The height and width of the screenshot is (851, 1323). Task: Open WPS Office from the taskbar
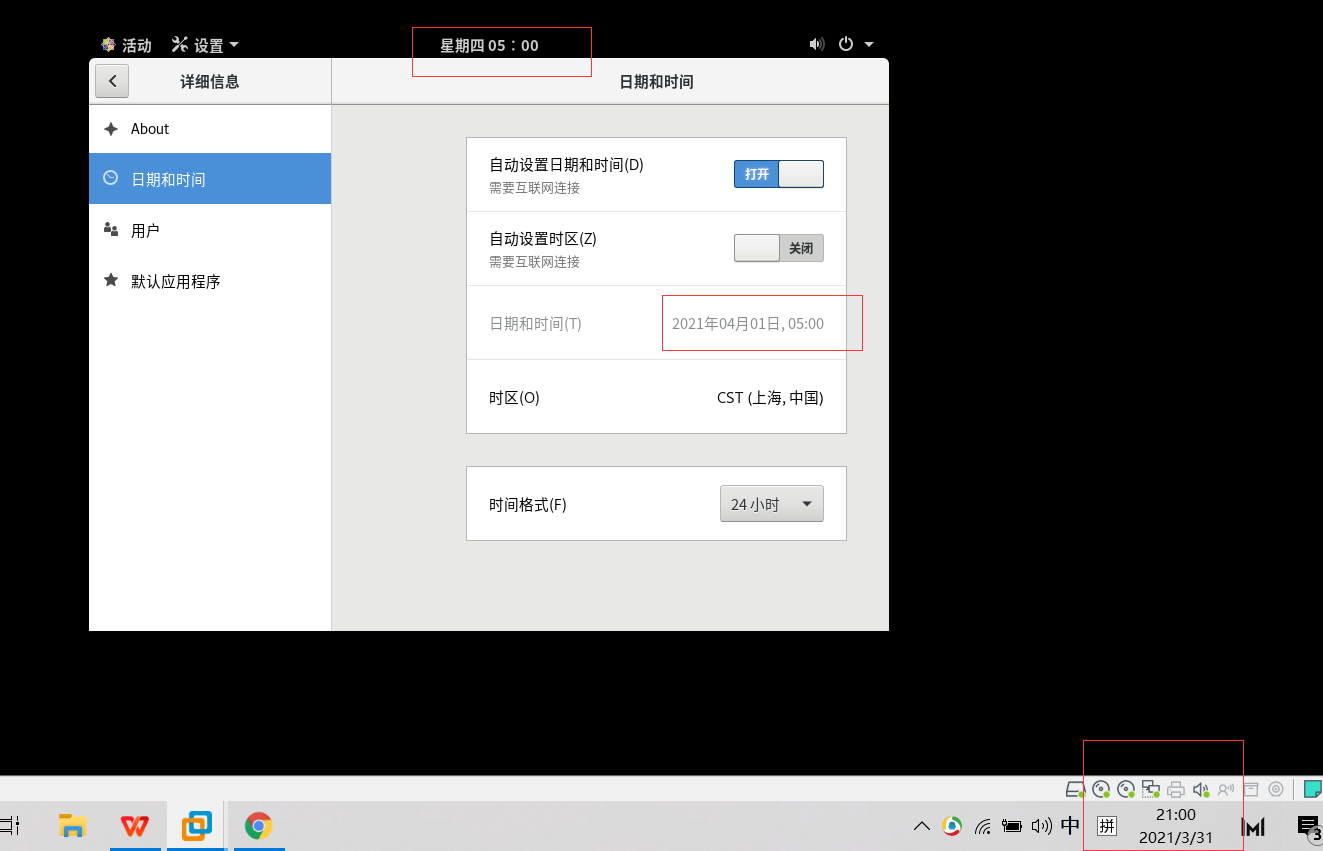tap(135, 826)
